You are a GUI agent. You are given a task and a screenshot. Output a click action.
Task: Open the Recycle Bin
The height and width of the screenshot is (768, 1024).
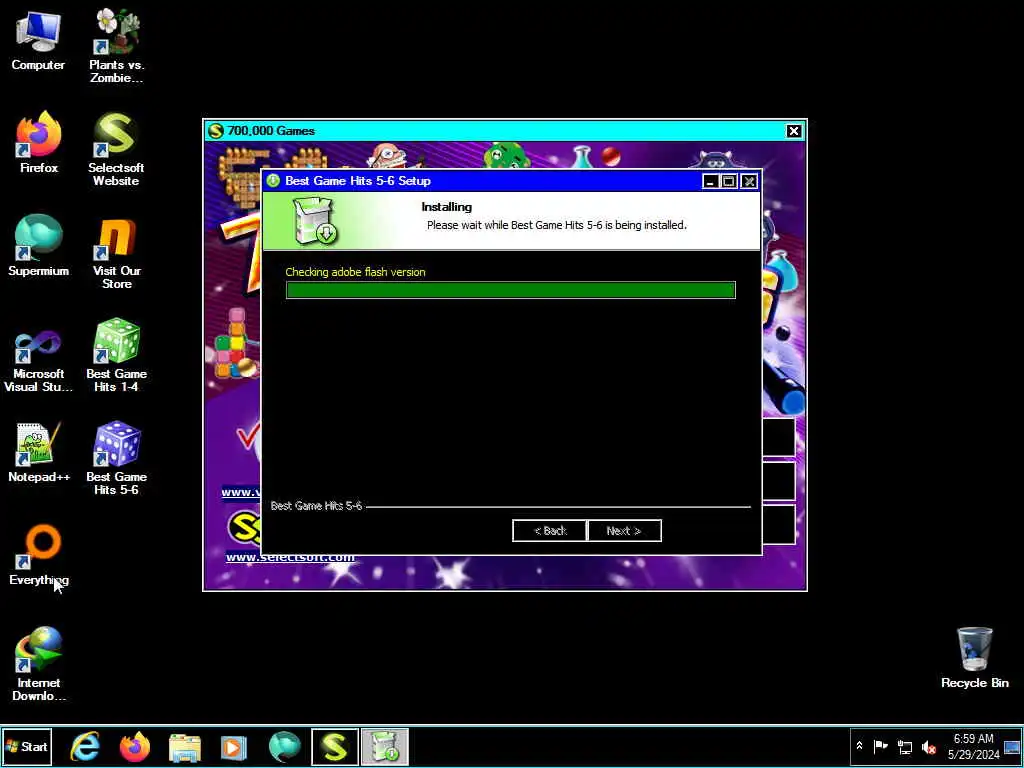point(974,658)
